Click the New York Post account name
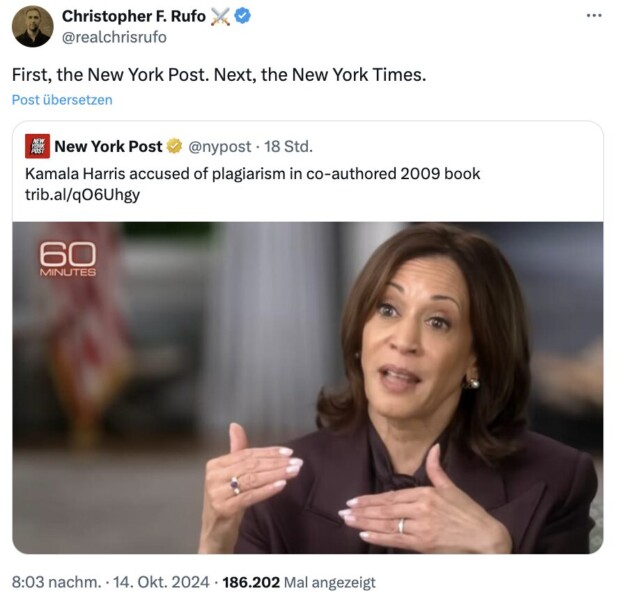Image resolution: width=620 pixels, height=598 pixels. pyautogui.click(x=108, y=146)
